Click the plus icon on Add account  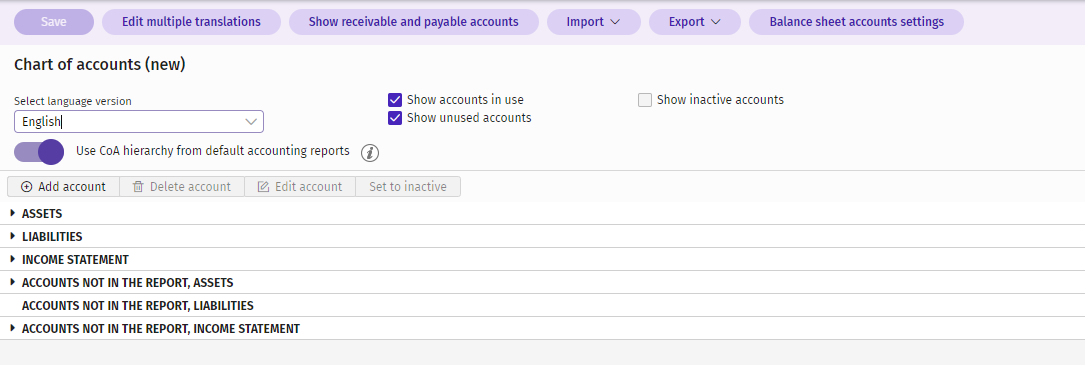(x=26, y=187)
